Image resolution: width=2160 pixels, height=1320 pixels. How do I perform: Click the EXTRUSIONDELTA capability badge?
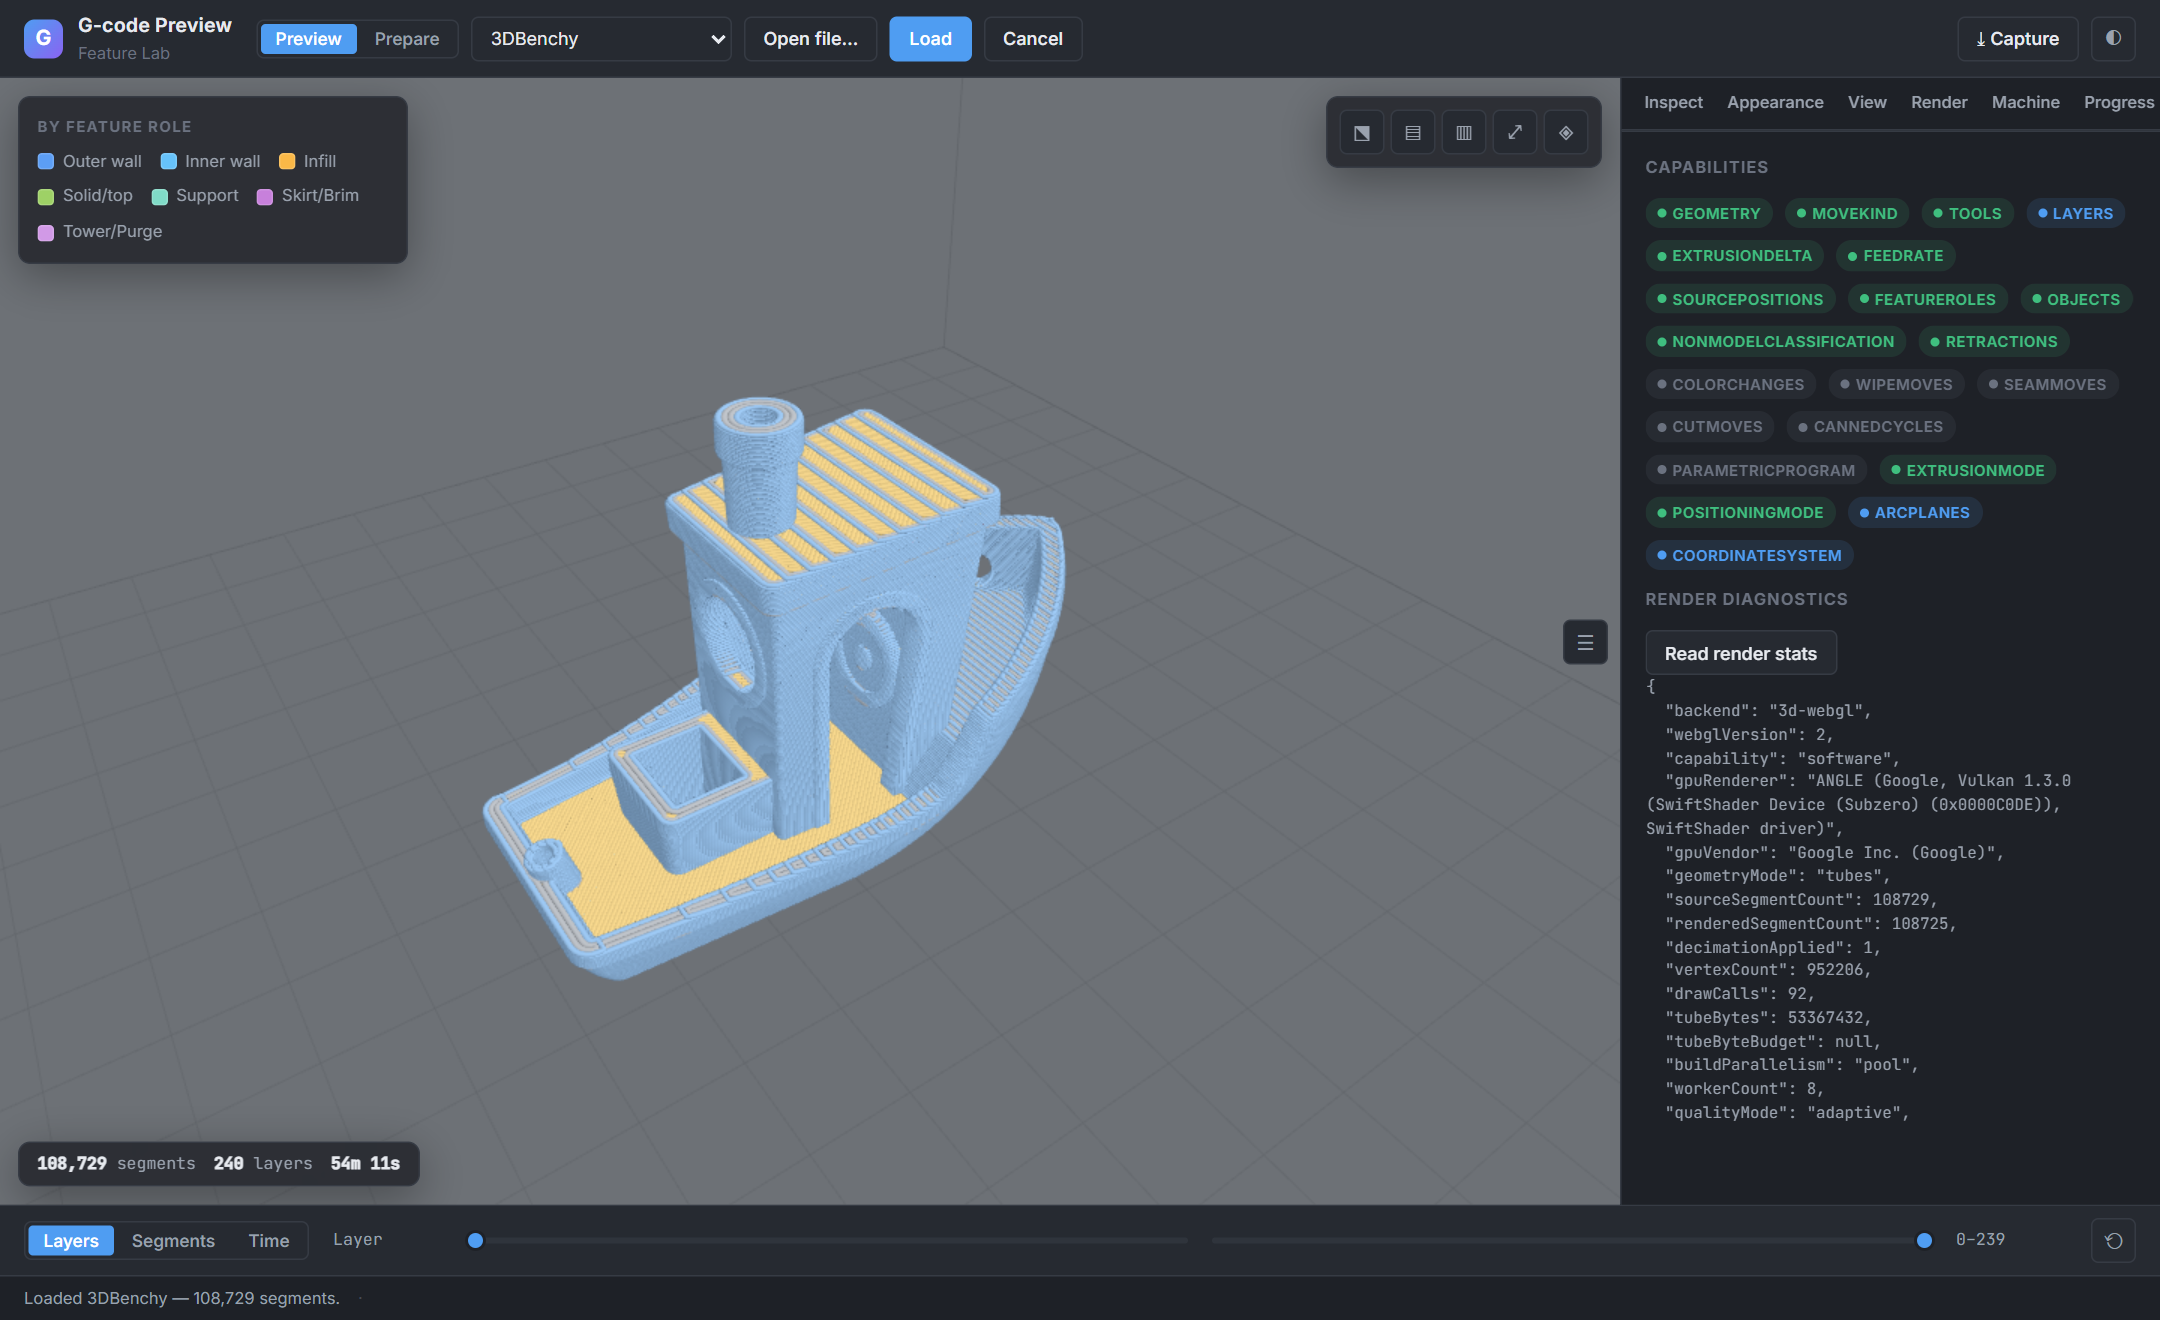click(1734, 255)
